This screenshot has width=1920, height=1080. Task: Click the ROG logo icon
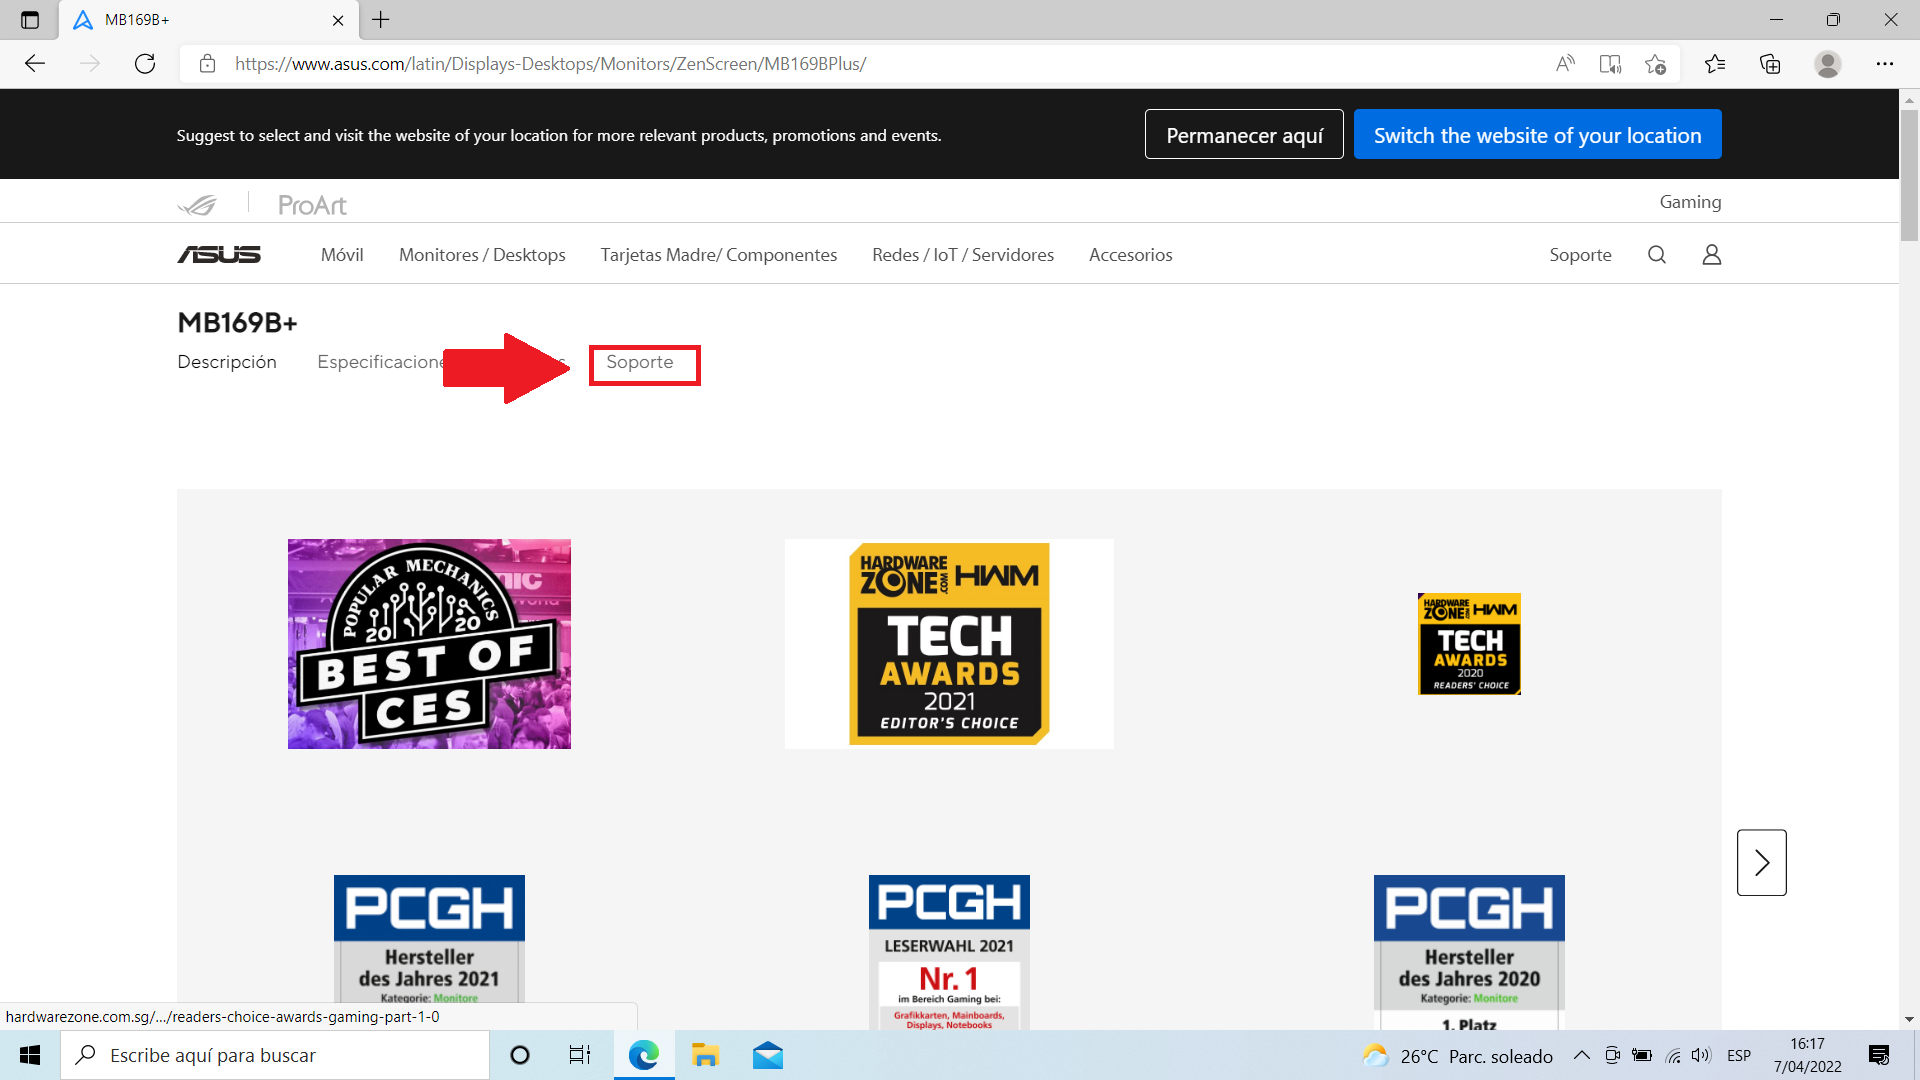coord(197,205)
